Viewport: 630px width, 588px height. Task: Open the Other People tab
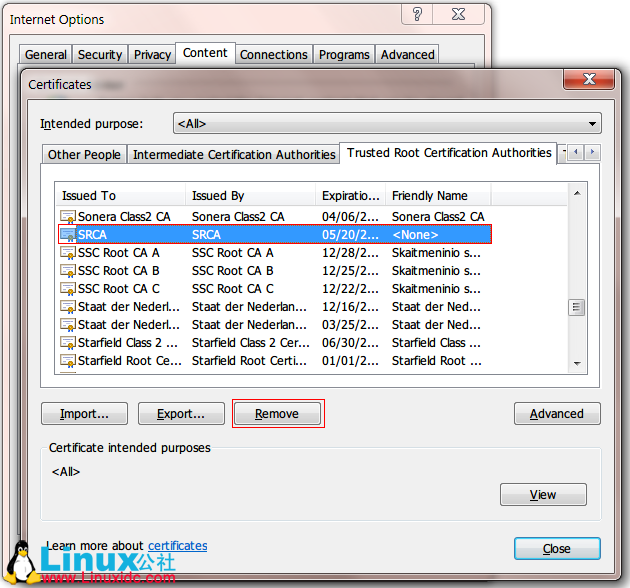coord(84,155)
